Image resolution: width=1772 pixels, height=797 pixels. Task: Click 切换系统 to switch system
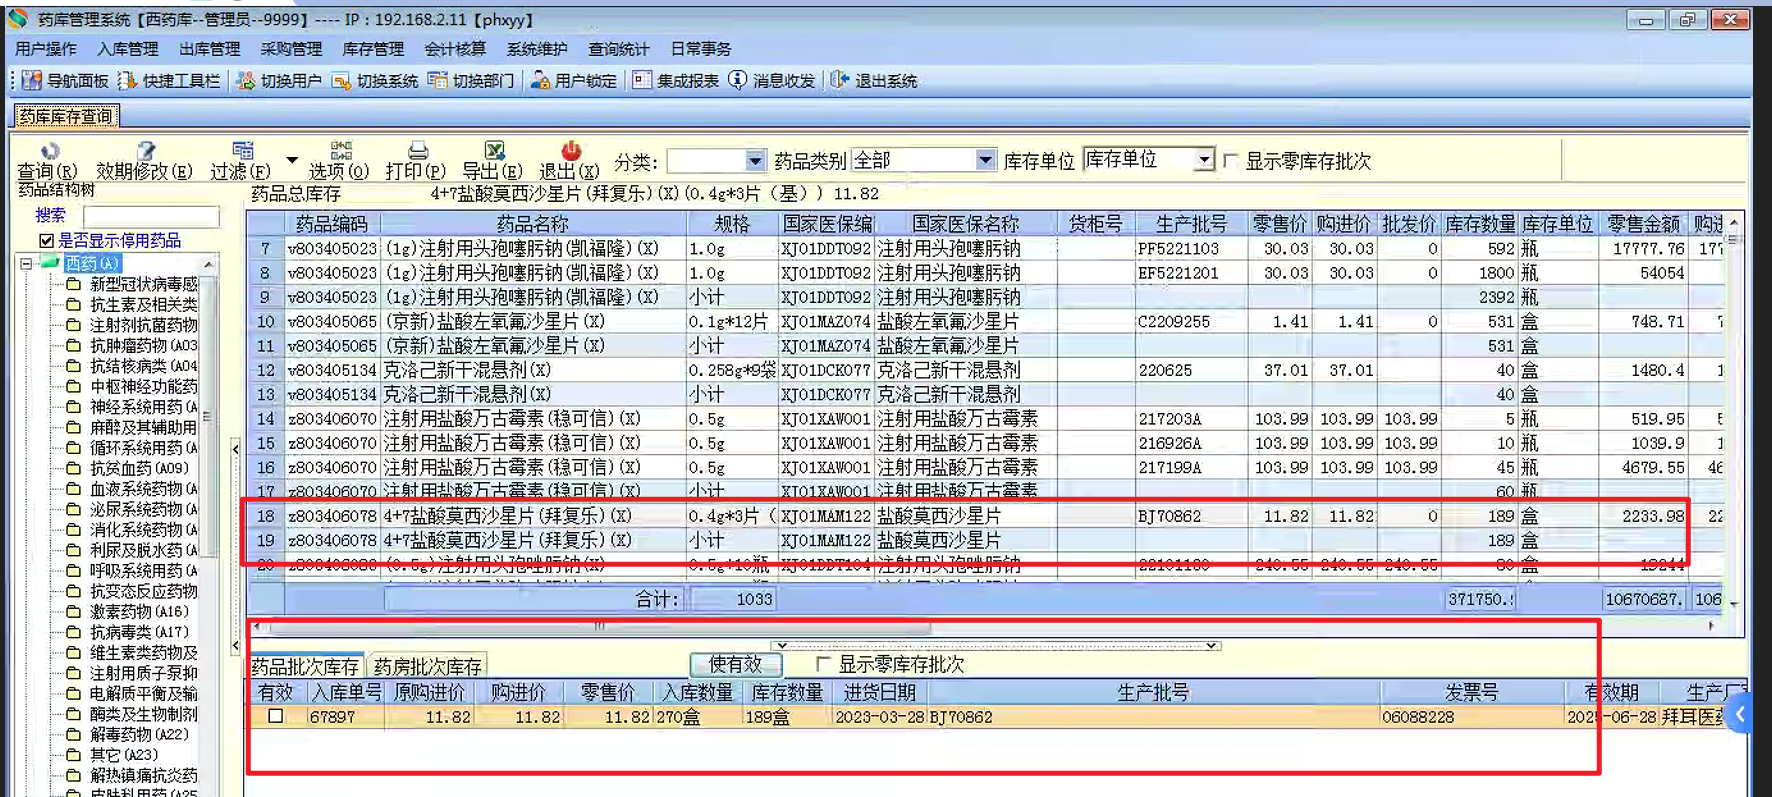click(375, 81)
